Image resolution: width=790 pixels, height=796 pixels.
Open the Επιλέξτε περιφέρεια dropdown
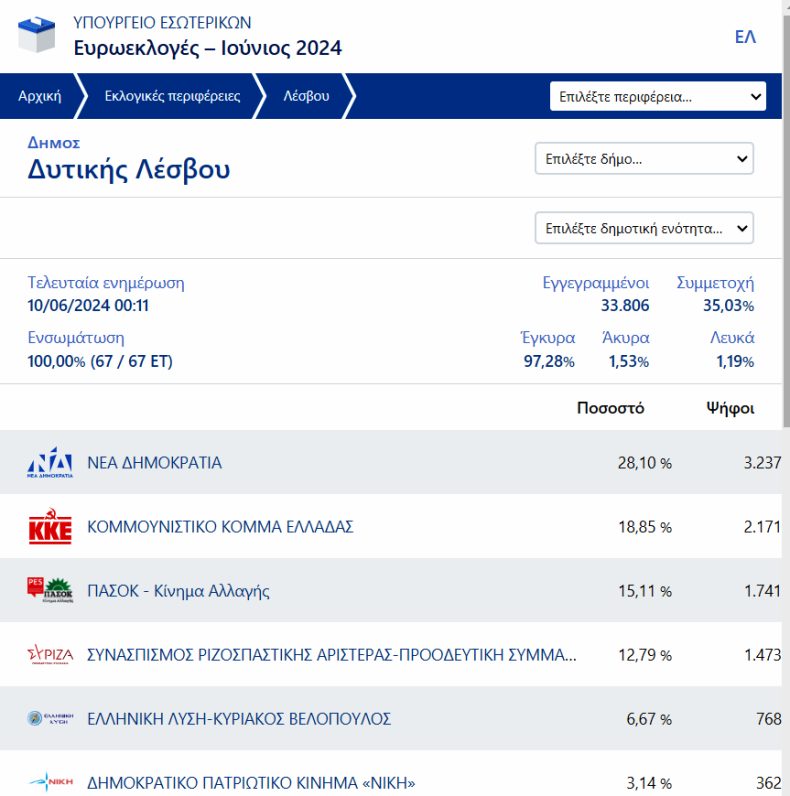point(657,96)
